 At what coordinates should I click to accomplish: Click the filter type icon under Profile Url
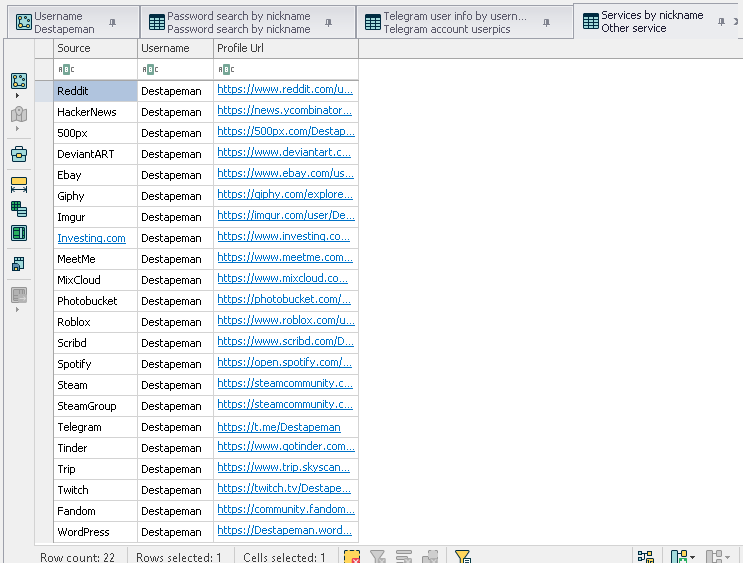click(226, 70)
